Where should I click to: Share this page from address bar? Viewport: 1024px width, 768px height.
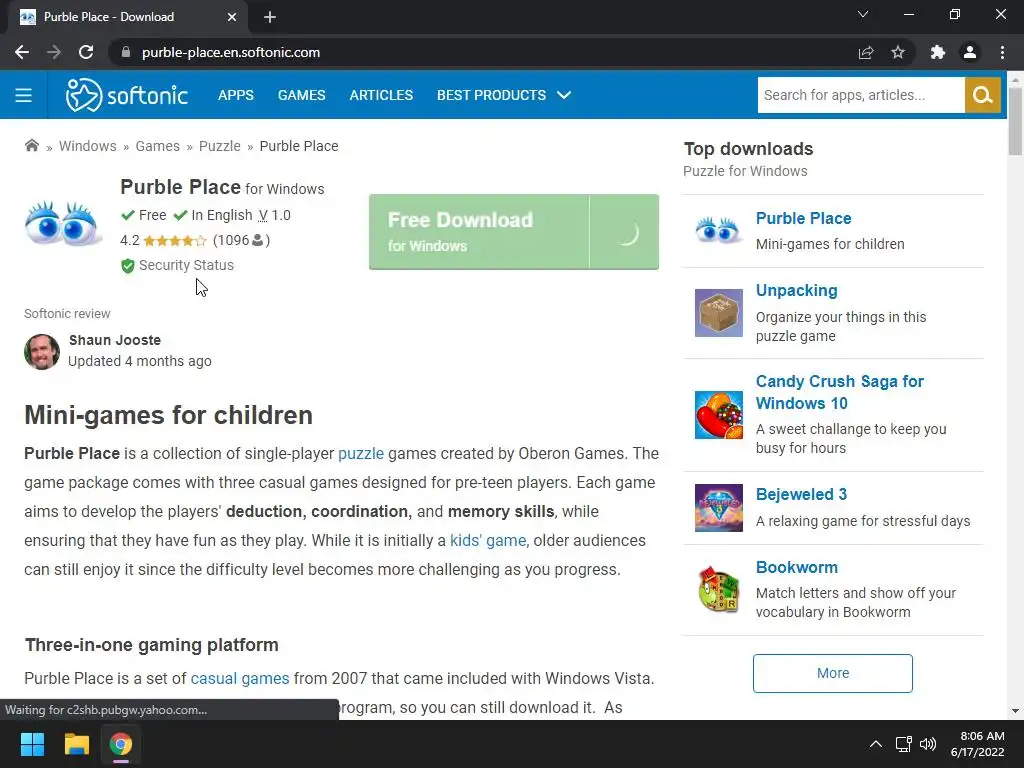[866, 52]
